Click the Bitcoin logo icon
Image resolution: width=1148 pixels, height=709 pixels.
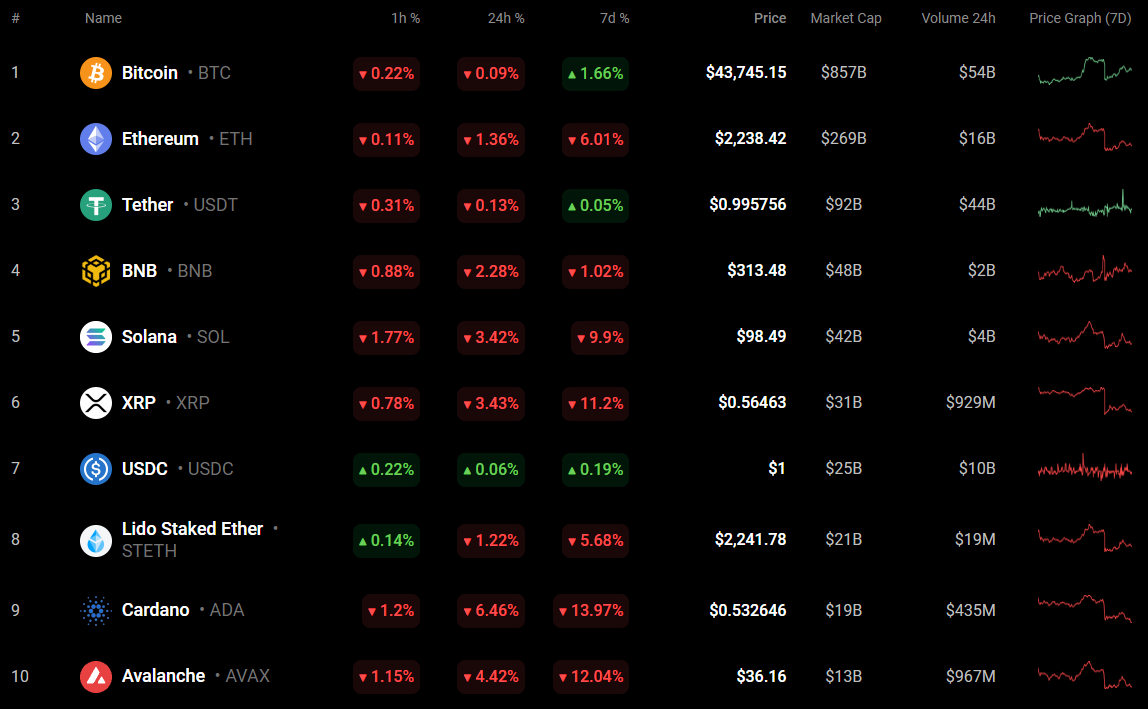[x=96, y=73]
